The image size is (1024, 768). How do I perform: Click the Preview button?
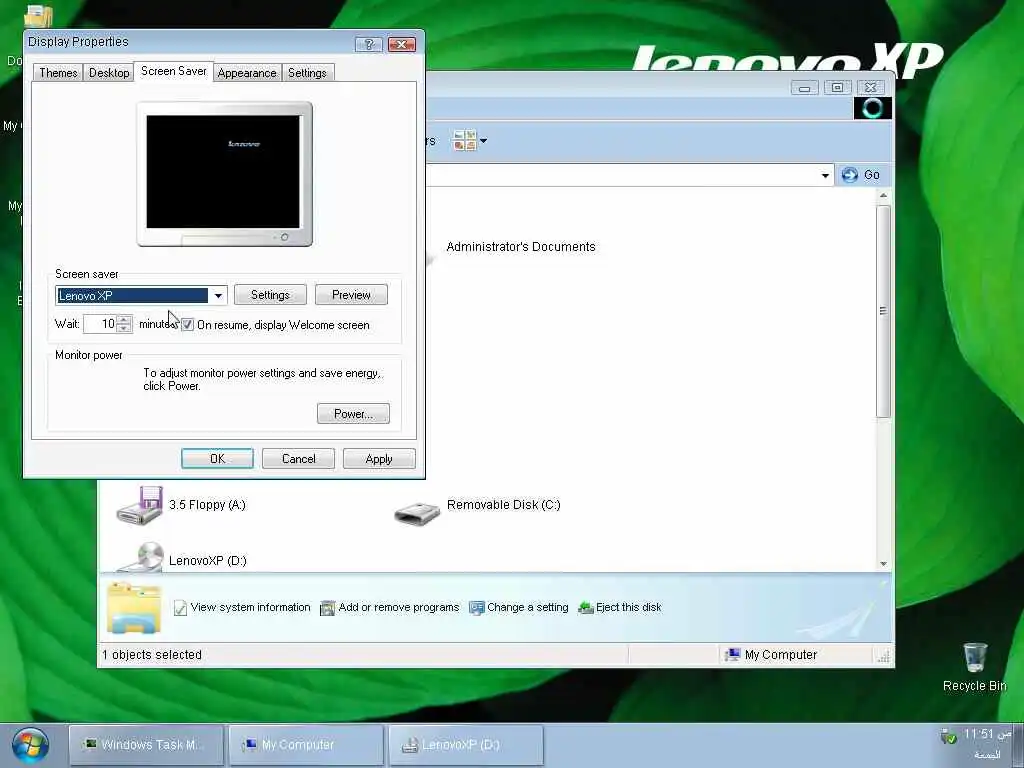tap(351, 295)
